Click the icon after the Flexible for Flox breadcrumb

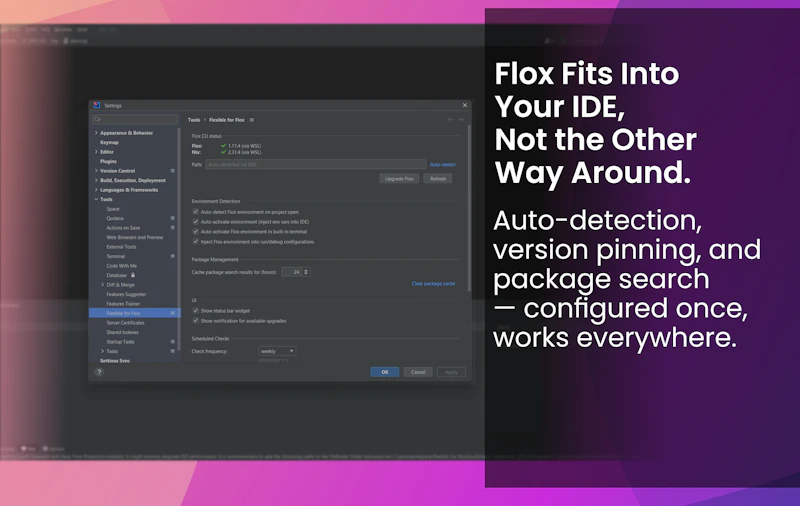[252, 120]
